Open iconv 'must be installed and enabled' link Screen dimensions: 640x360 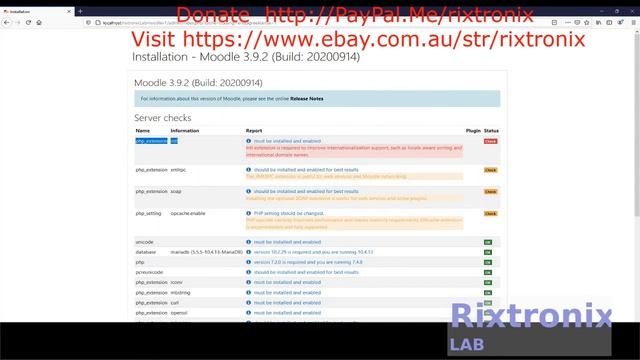point(287,282)
